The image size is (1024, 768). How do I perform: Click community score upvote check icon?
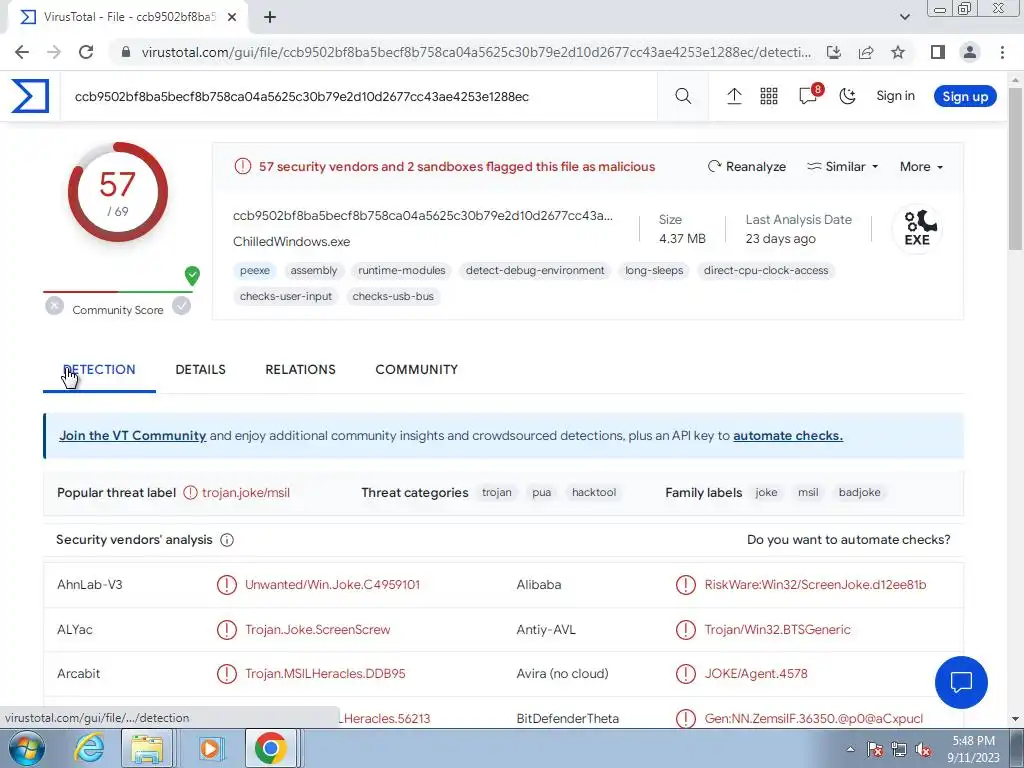(182, 306)
